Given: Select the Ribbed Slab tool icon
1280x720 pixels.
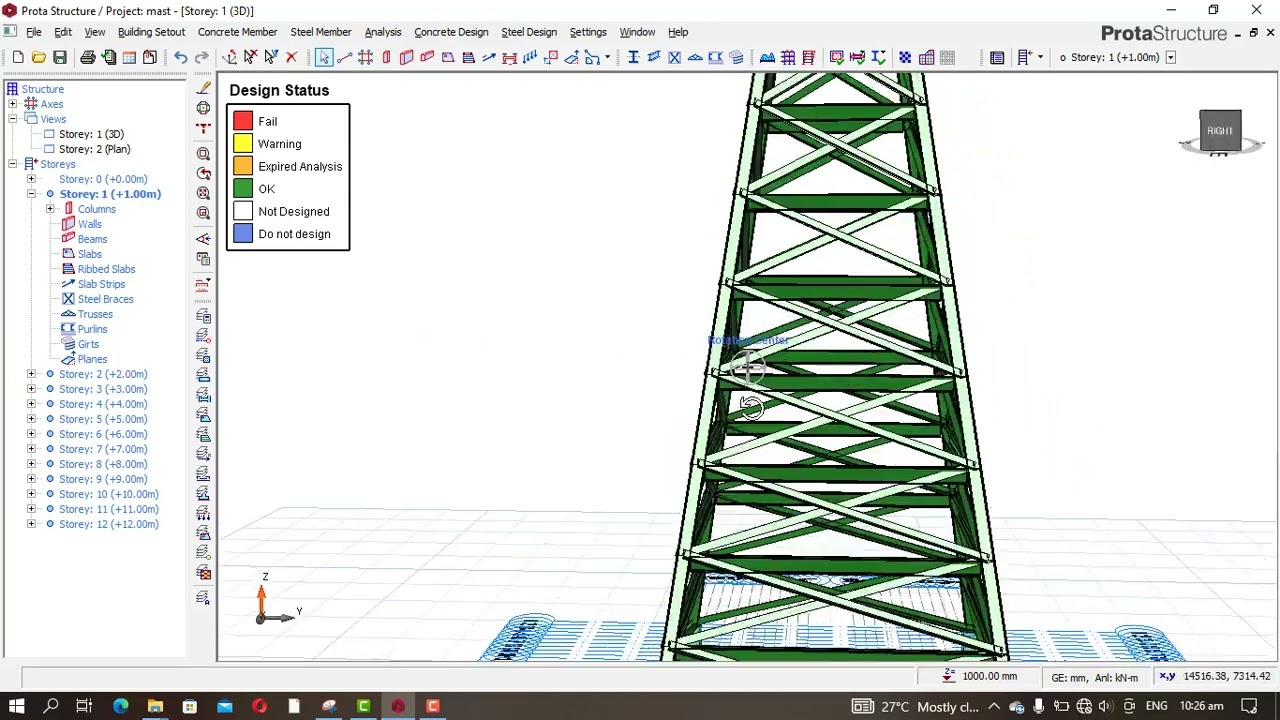Looking at the screenshot, I should (468, 57).
